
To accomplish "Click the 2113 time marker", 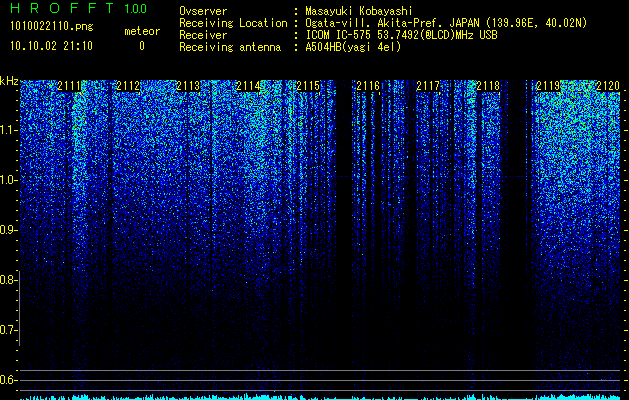I will (x=188, y=86).
